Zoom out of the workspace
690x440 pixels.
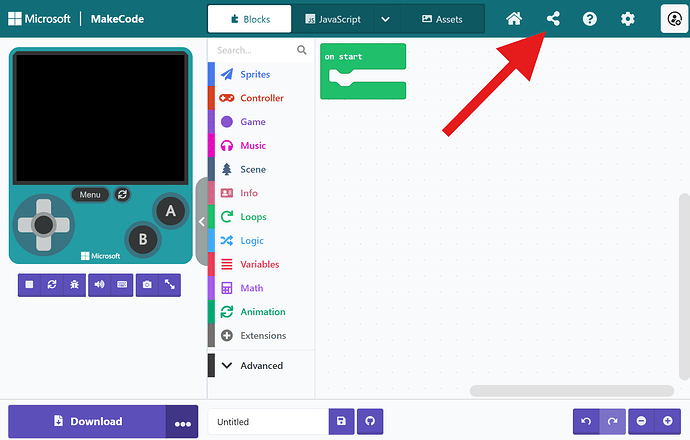click(x=642, y=422)
